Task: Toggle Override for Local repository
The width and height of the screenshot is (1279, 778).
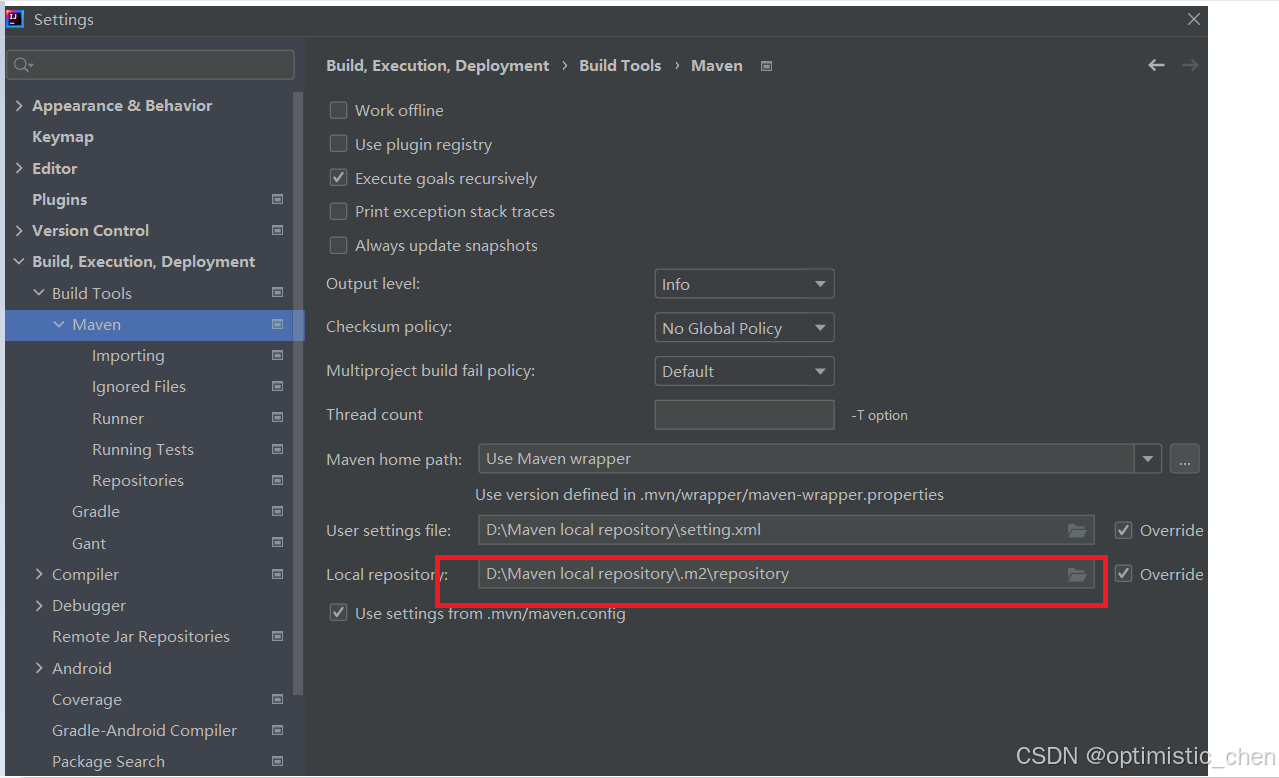Action: coord(1123,574)
